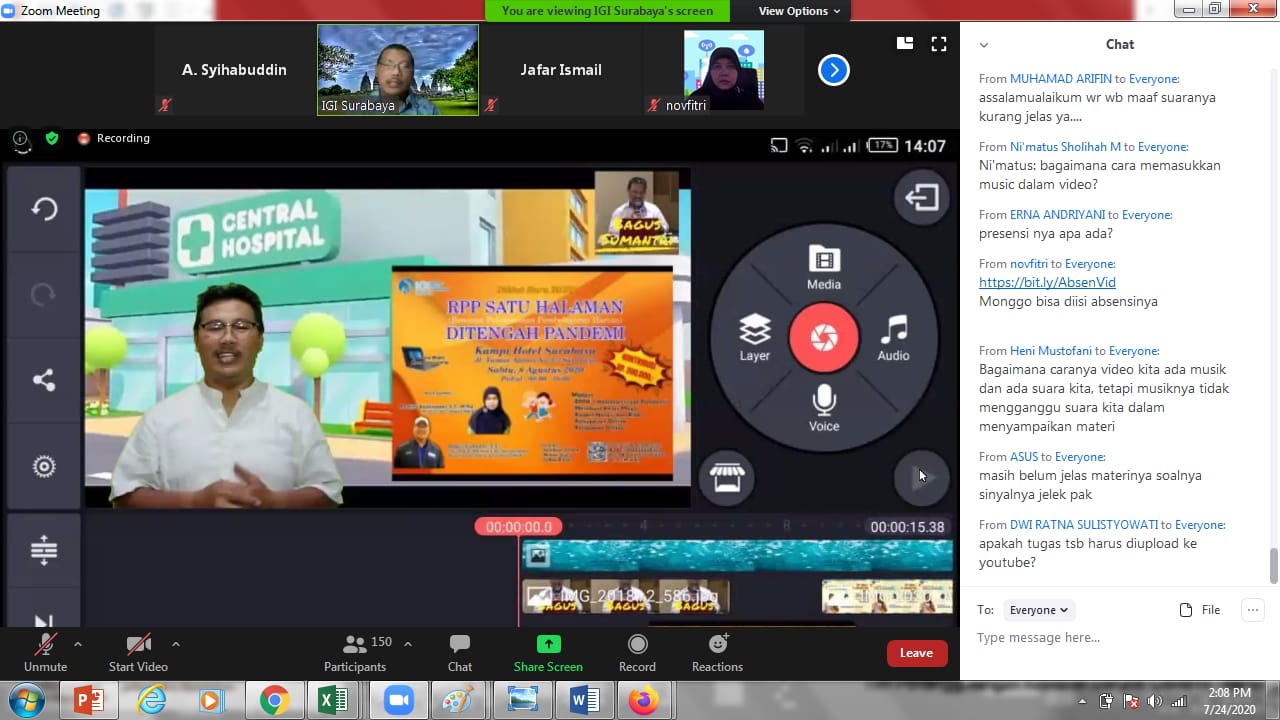Open the KineMaster asset store icon
The height and width of the screenshot is (720, 1280).
[x=727, y=479]
